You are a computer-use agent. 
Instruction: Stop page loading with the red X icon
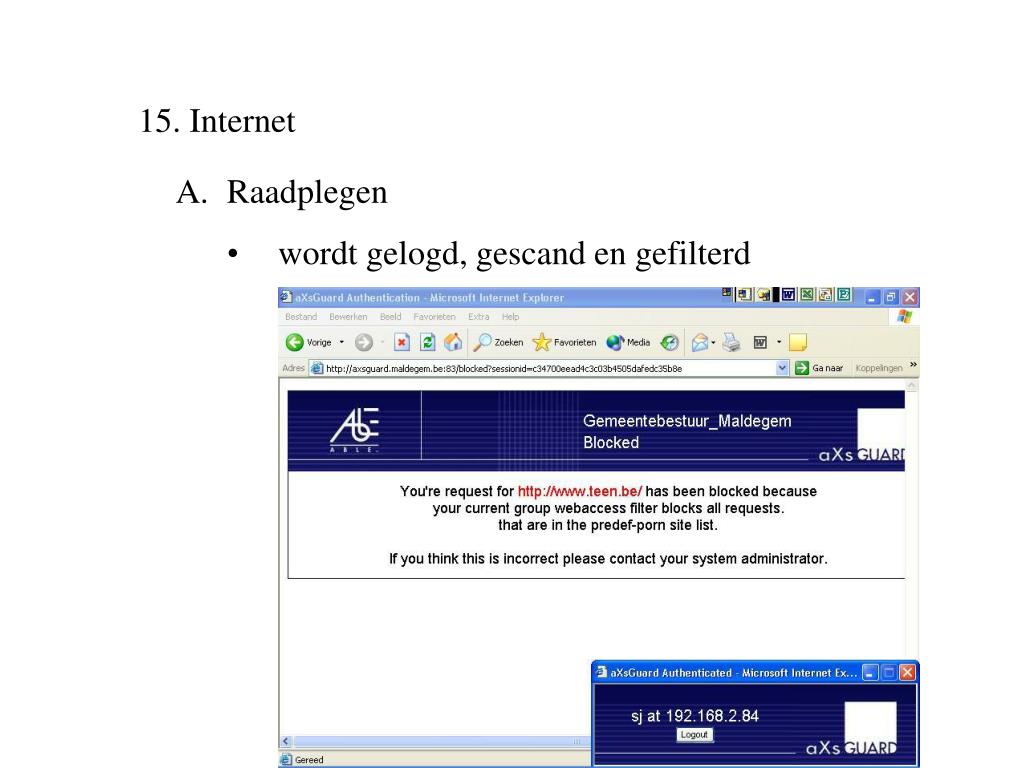click(402, 342)
